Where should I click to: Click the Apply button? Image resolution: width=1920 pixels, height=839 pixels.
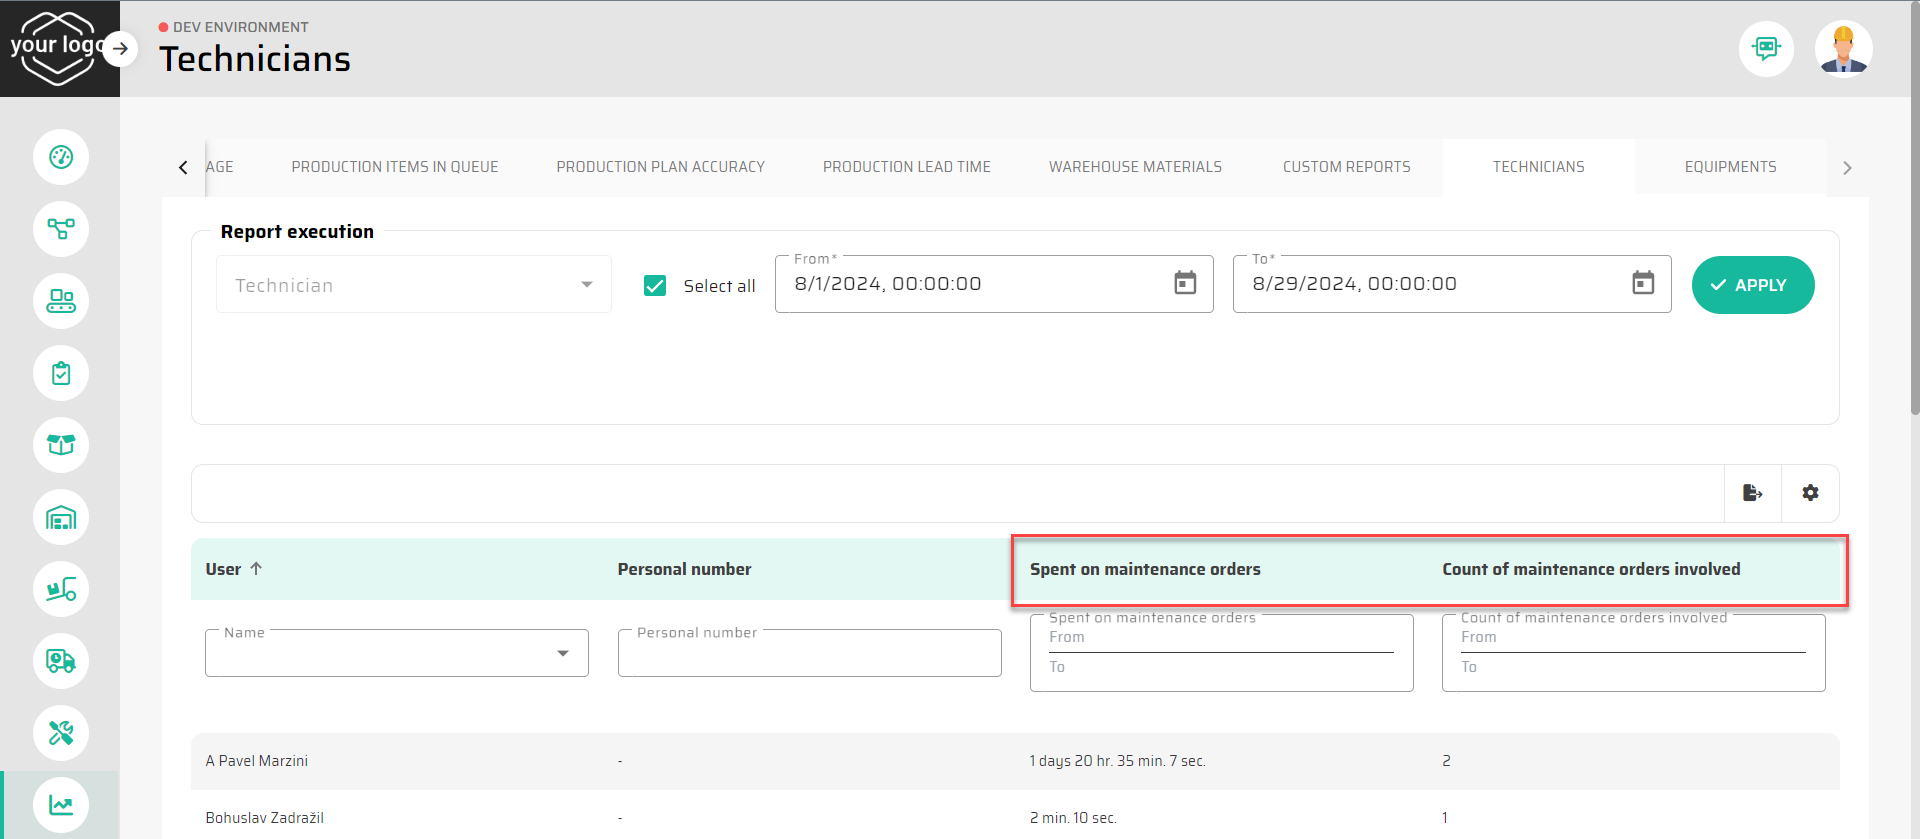click(x=1752, y=285)
